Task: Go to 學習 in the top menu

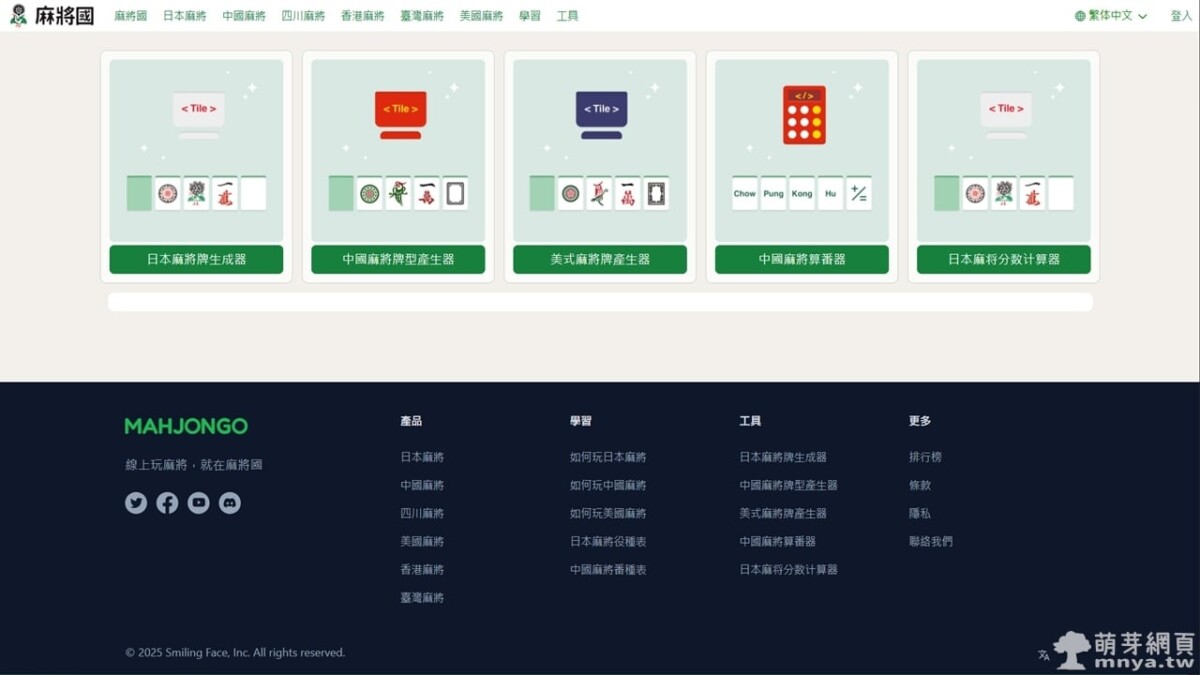Action: 530,16
